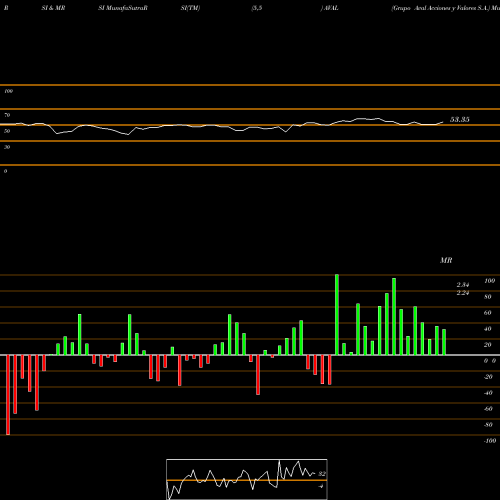The image size is (500, 500).
Task: Click the MR value 2.34
Action: point(463,285)
